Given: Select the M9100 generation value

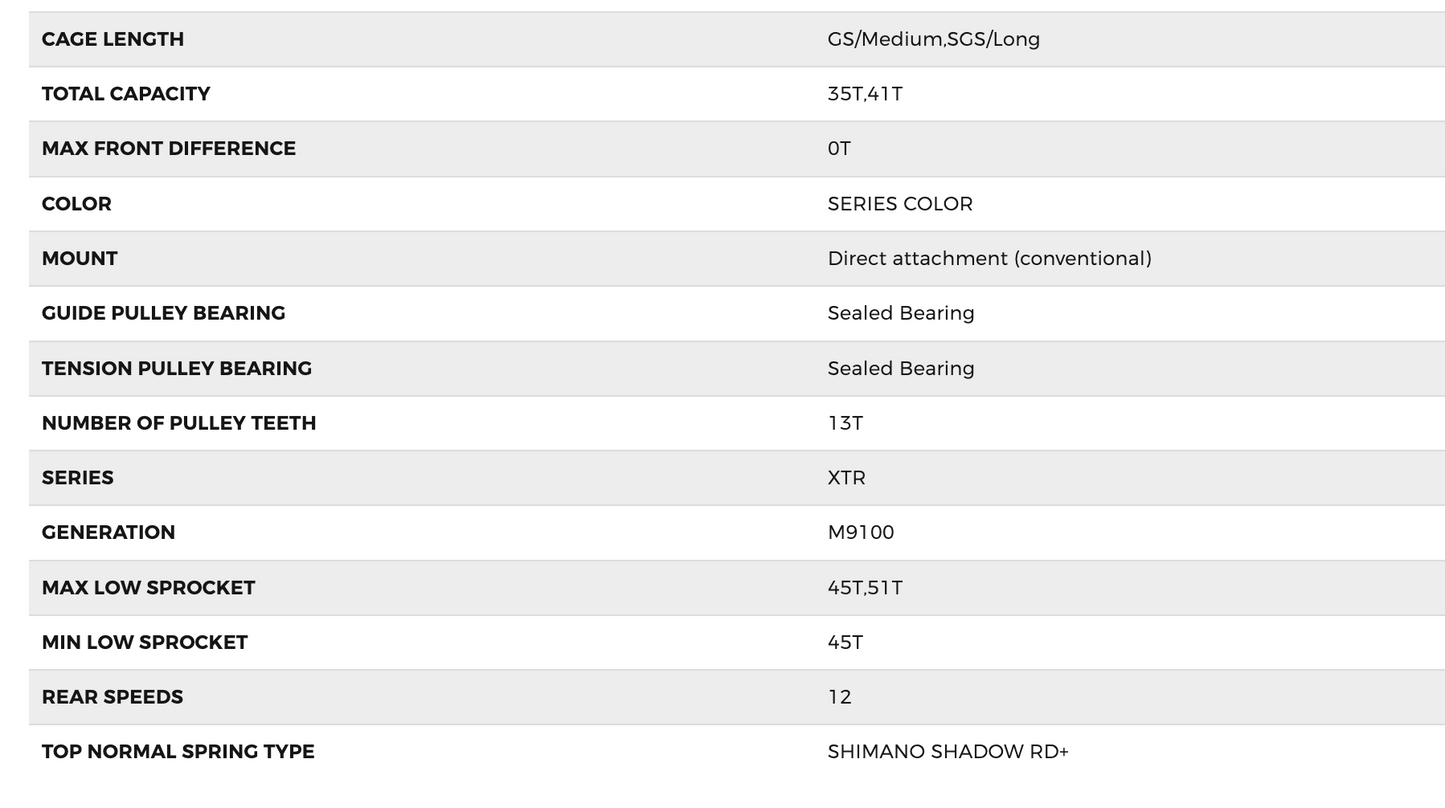Looking at the screenshot, I should click(x=861, y=532).
